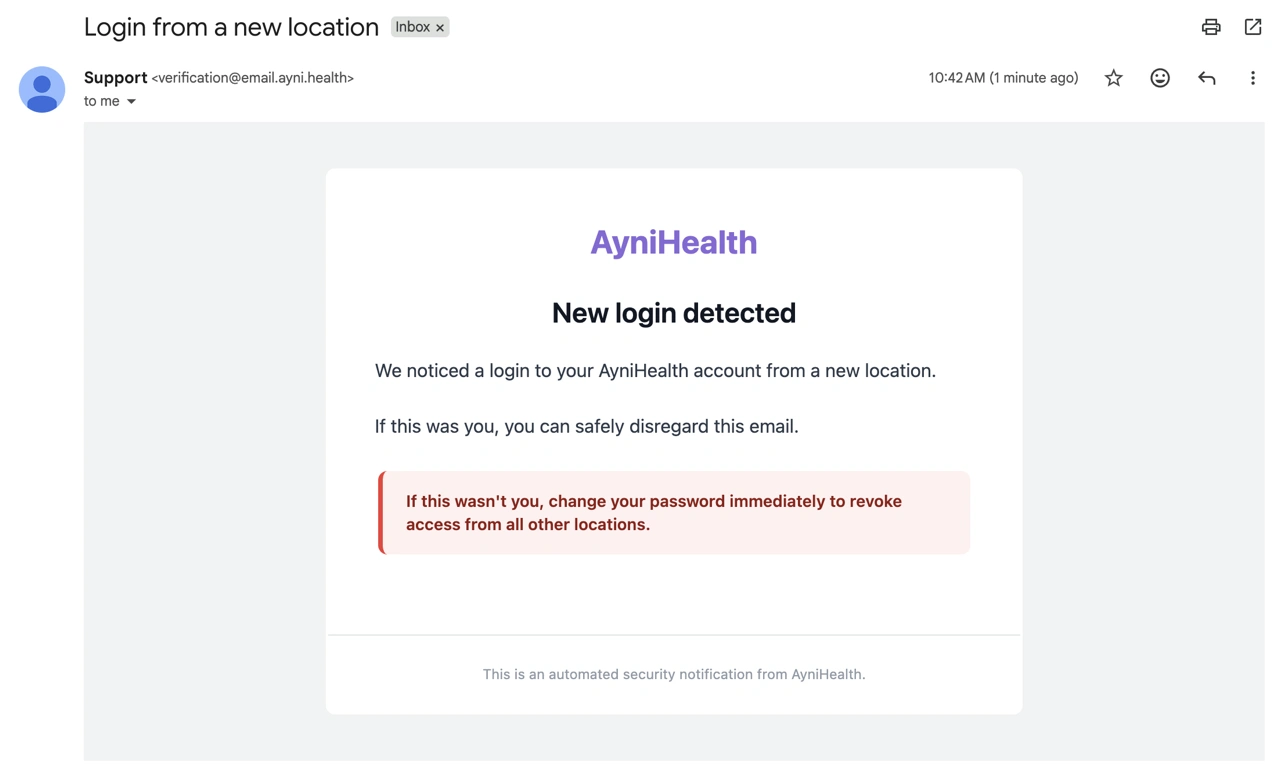This screenshot has width=1280, height=775.
Task: Click the AyniHealth logo text
Action: [x=673, y=241]
